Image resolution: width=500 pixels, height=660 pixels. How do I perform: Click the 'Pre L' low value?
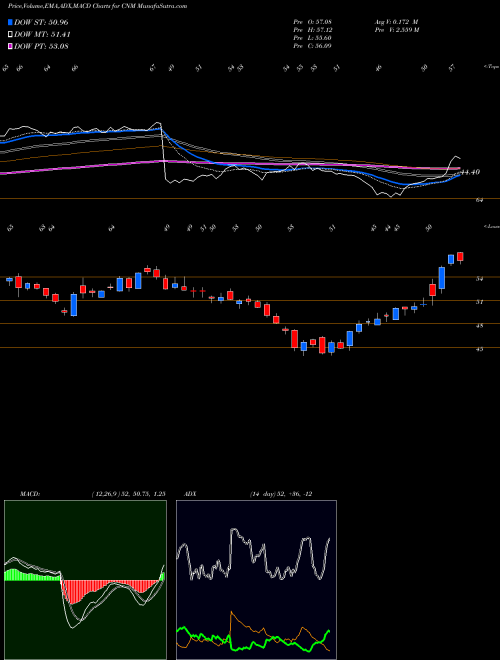[x=312, y=38]
